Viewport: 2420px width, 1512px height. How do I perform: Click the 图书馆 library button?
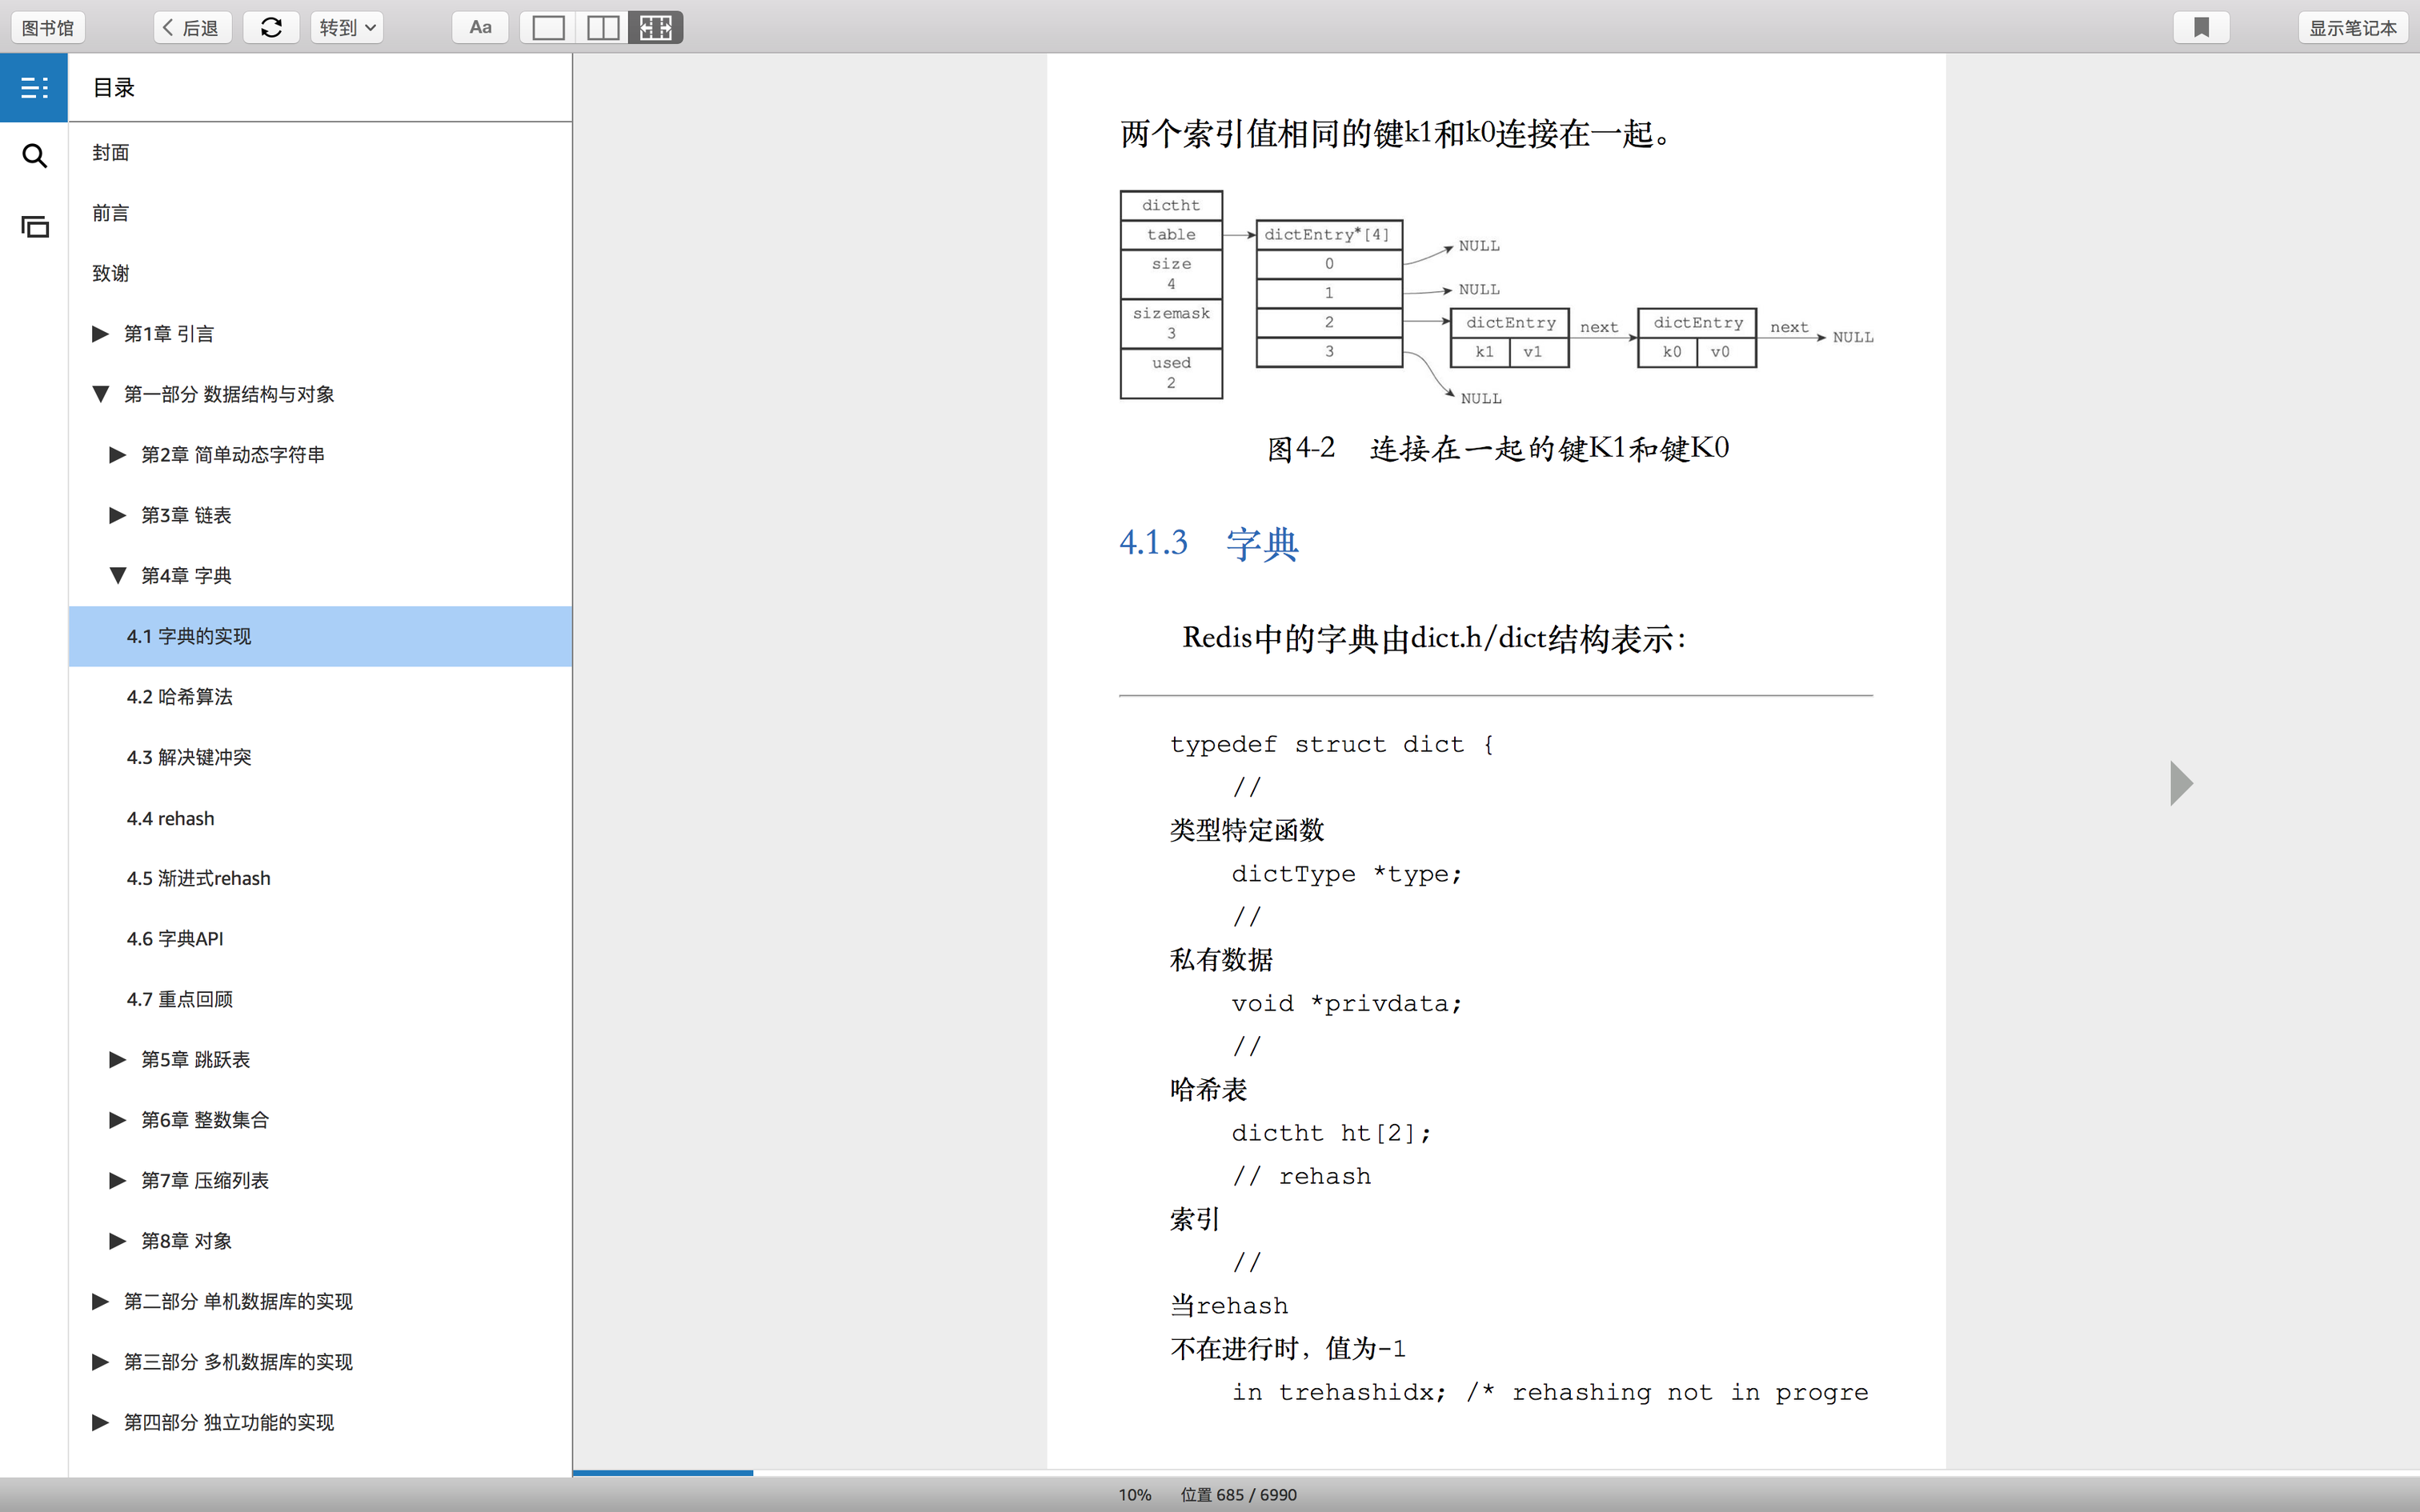coord(48,28)
